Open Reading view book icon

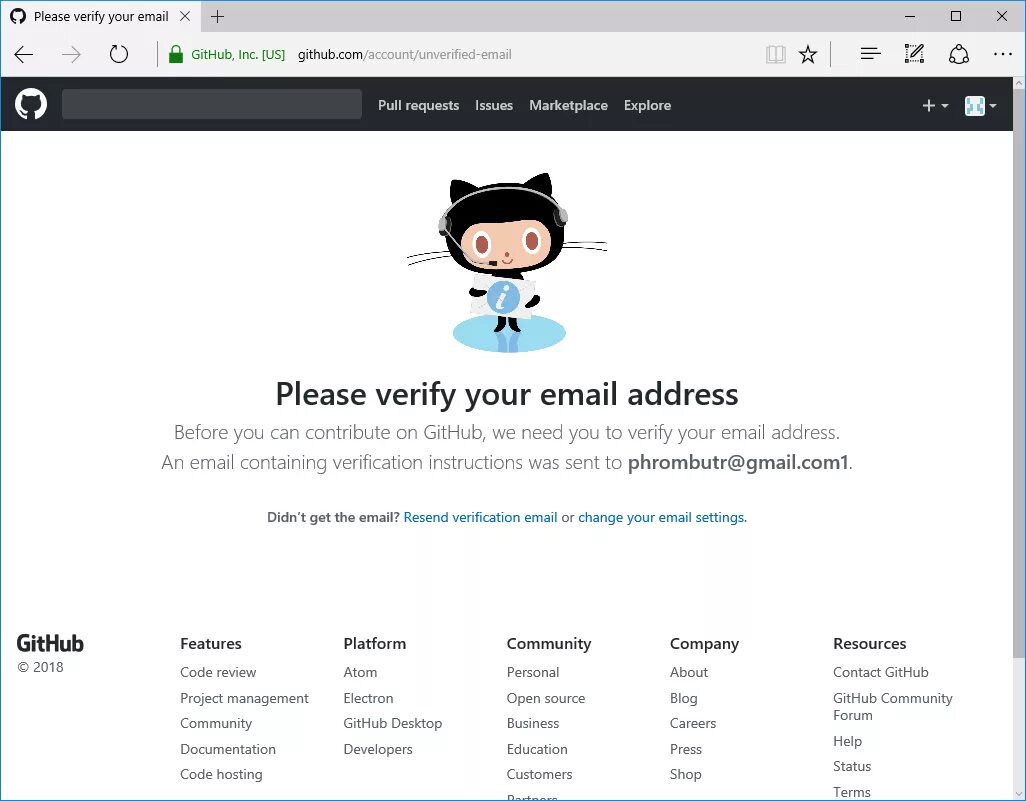[775, 54]
